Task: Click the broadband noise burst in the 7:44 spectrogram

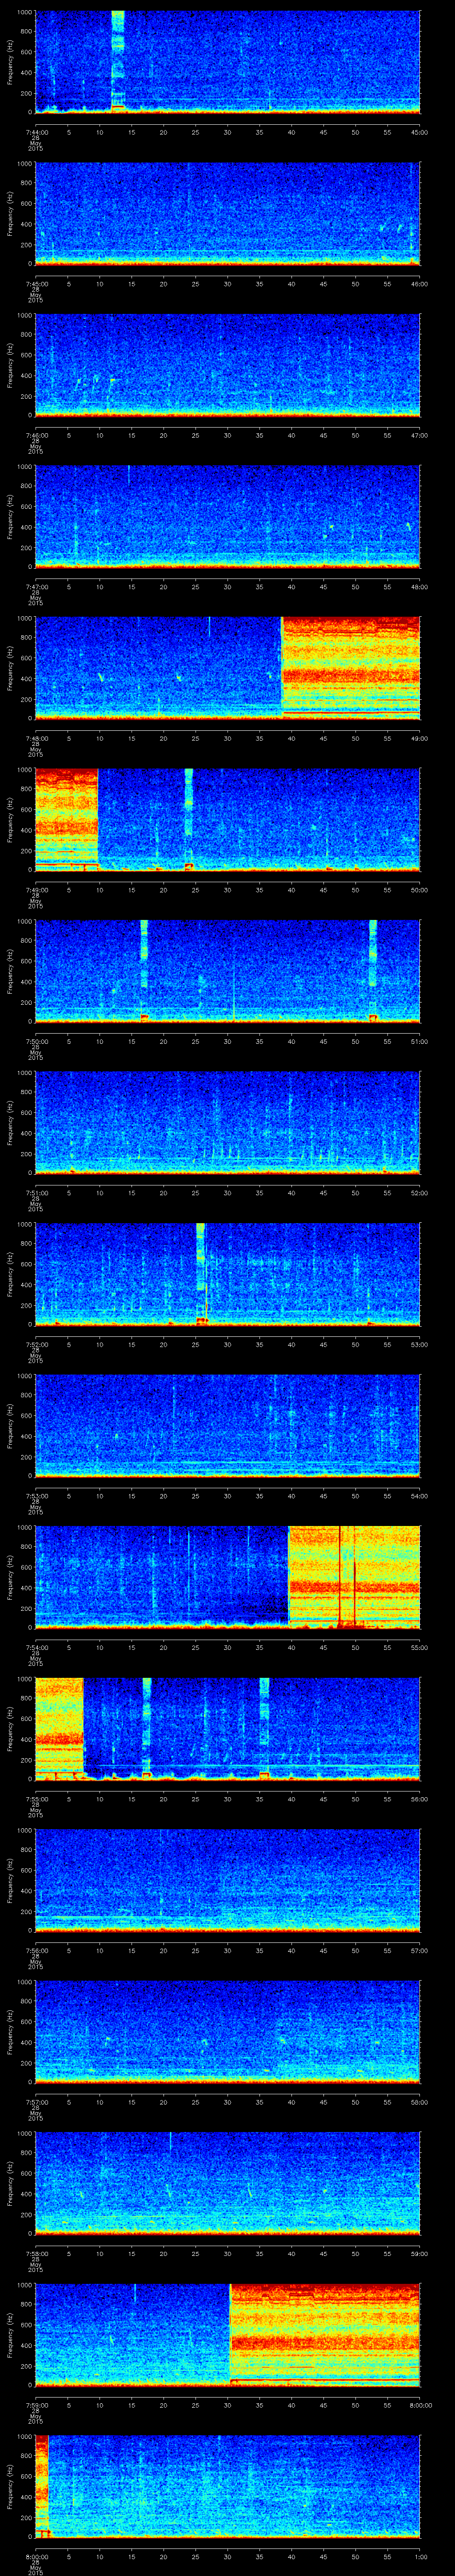Action: pos(118,60)
